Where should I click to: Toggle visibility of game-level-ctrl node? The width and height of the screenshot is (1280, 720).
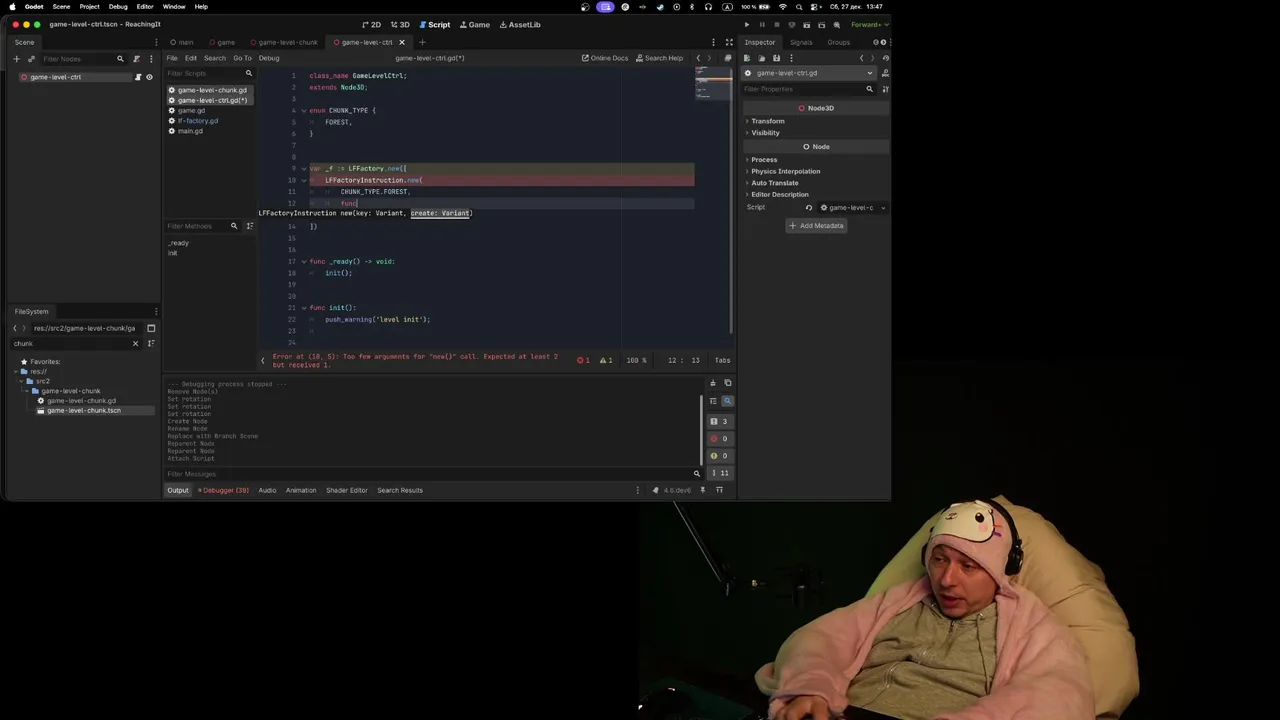149,77
